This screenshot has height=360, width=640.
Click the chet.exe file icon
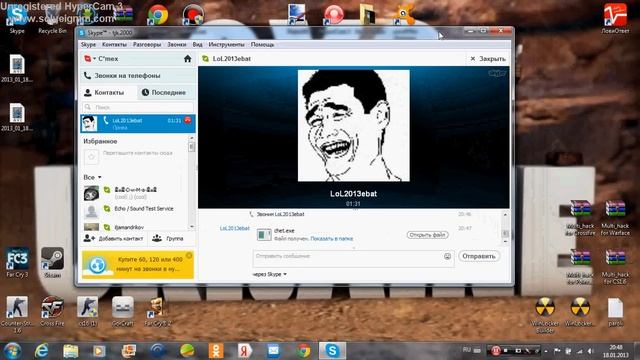pos(264,234)
